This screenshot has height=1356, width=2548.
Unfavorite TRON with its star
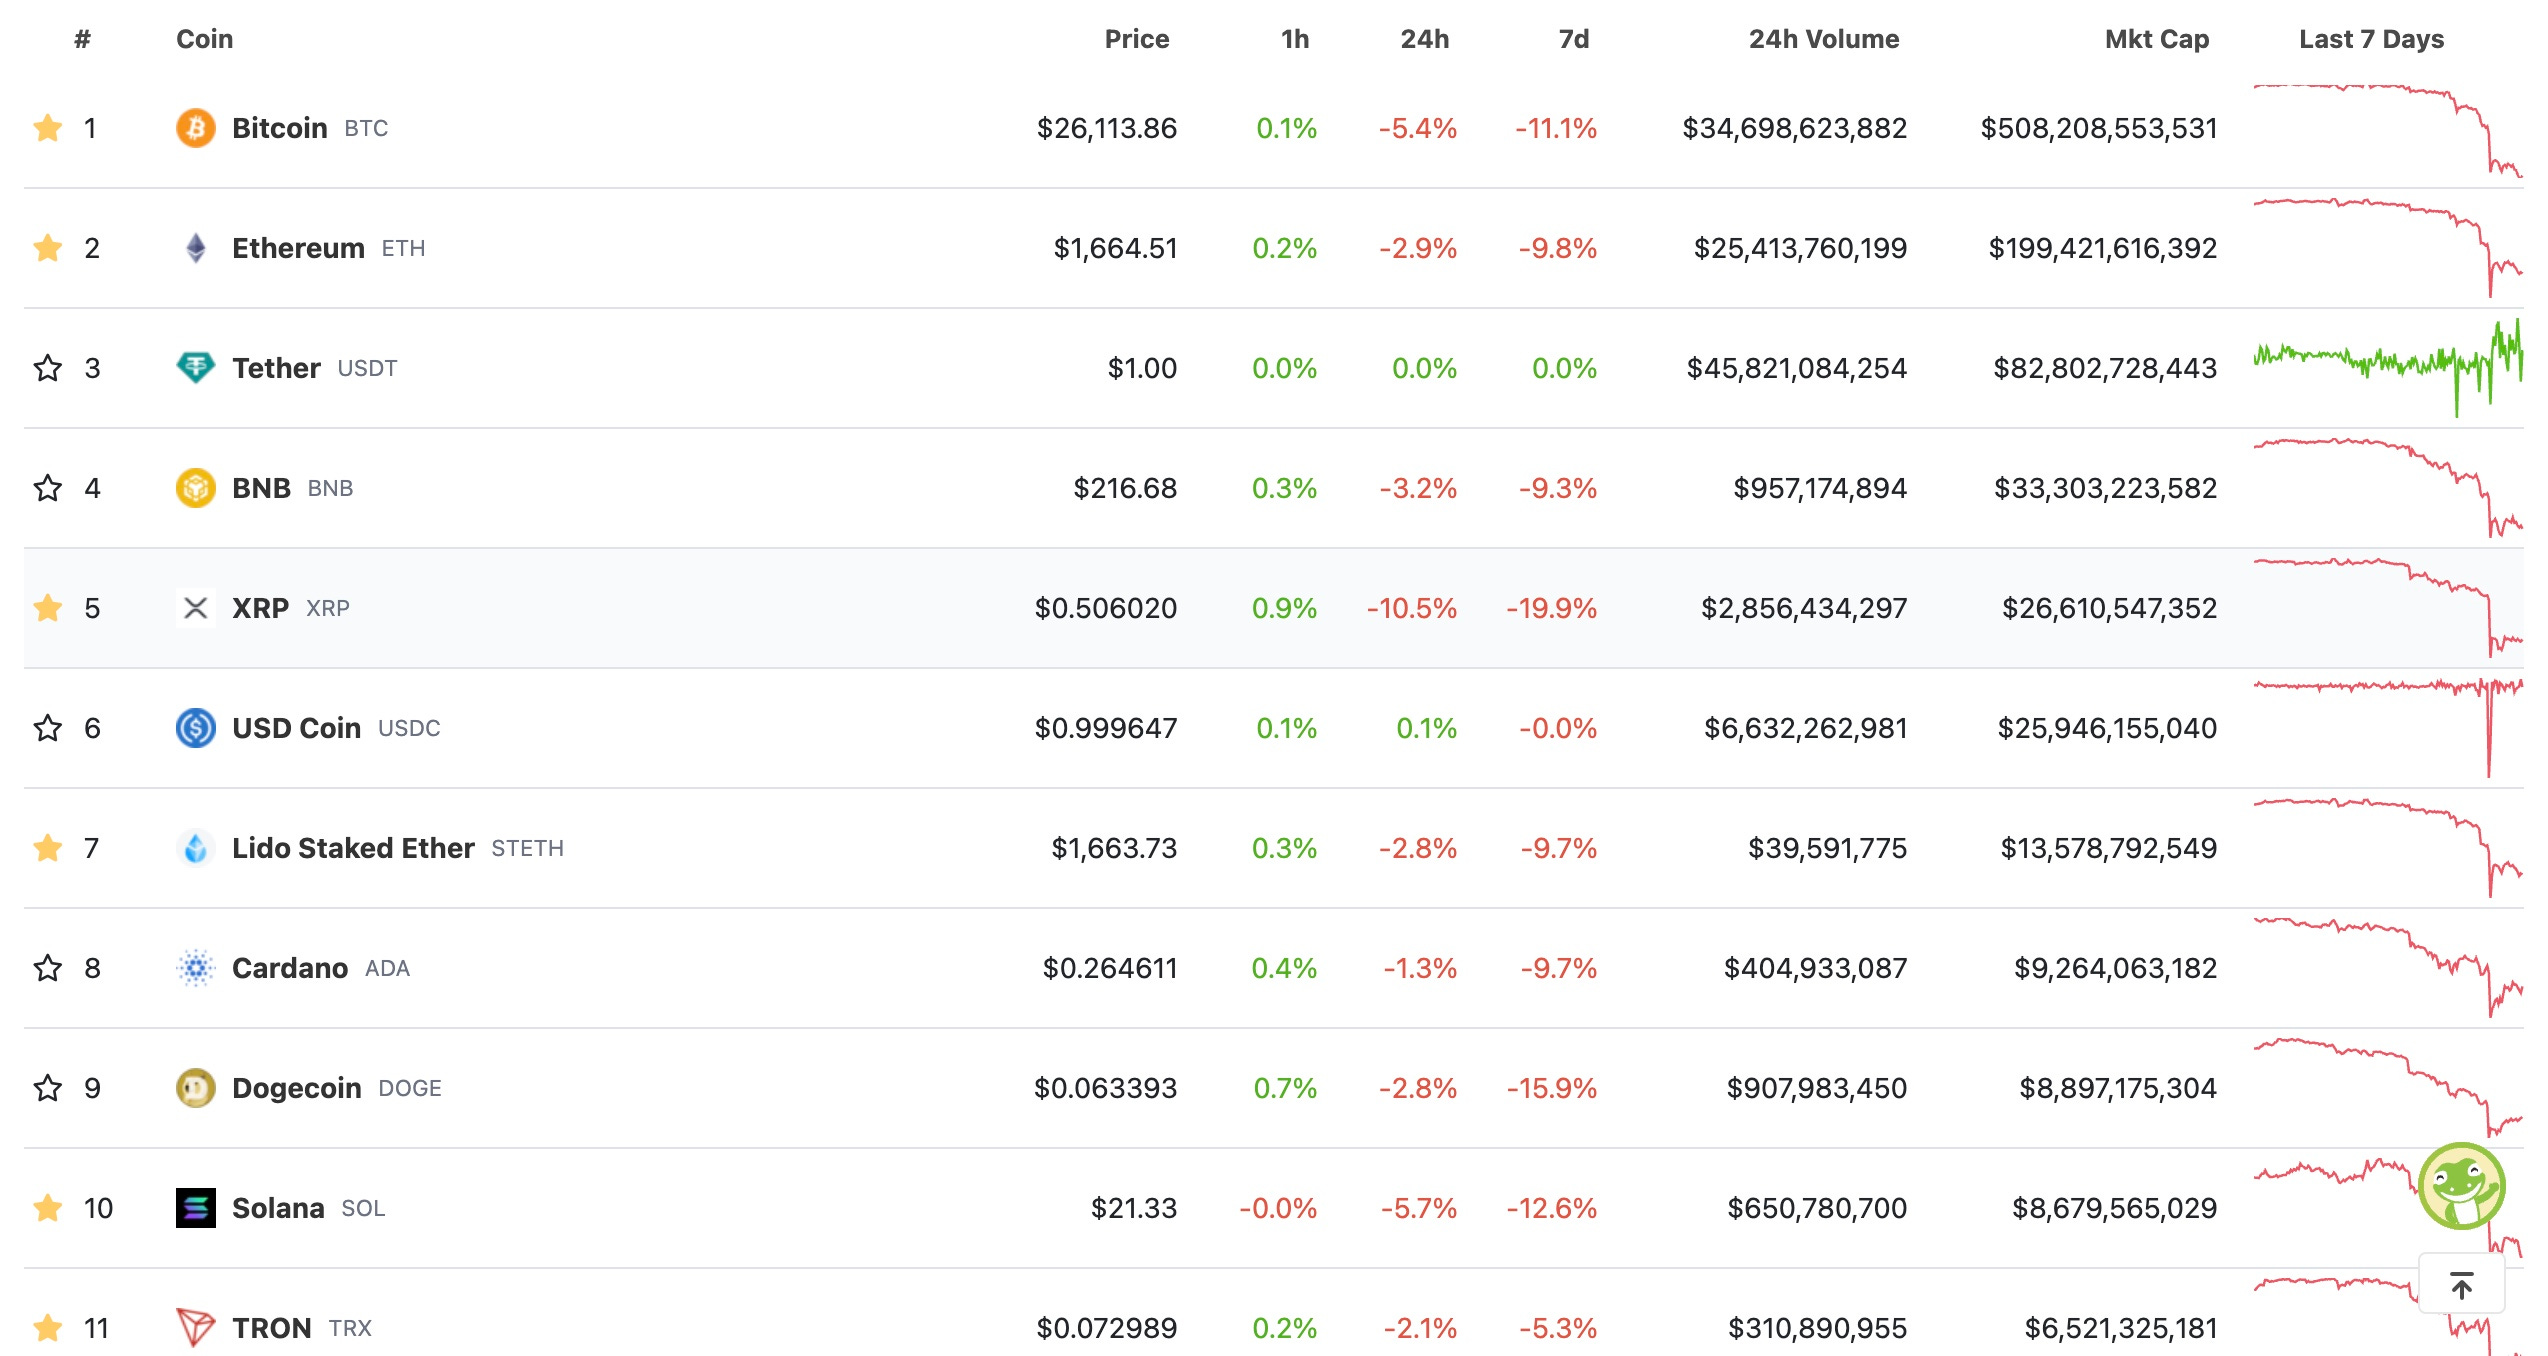click(x=48, y=1328)
